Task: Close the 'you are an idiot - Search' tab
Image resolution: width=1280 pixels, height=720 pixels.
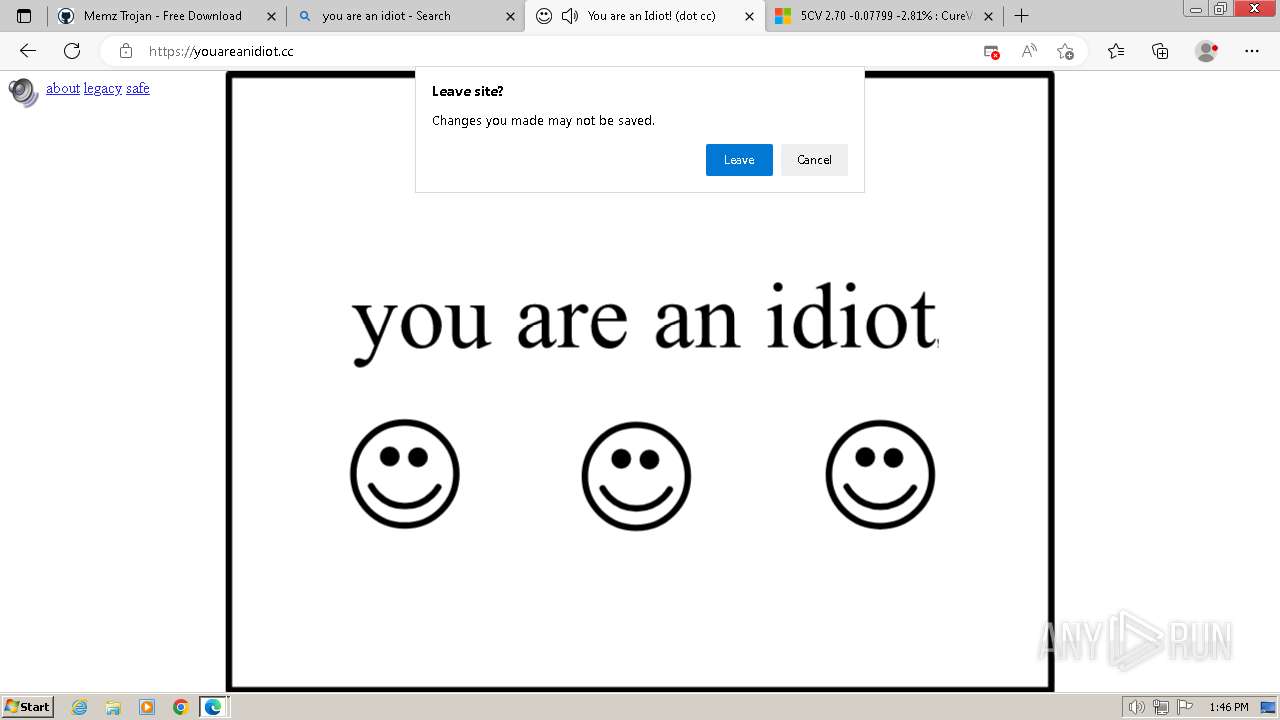Action: tap(510, 16)
